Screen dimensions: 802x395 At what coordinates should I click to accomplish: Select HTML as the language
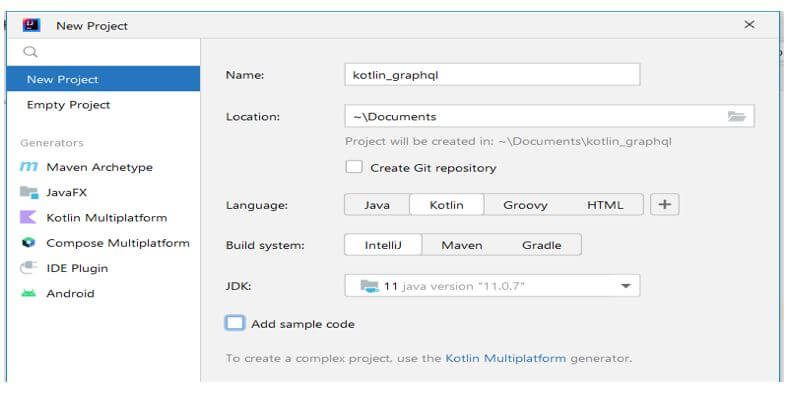pos(605,205)
